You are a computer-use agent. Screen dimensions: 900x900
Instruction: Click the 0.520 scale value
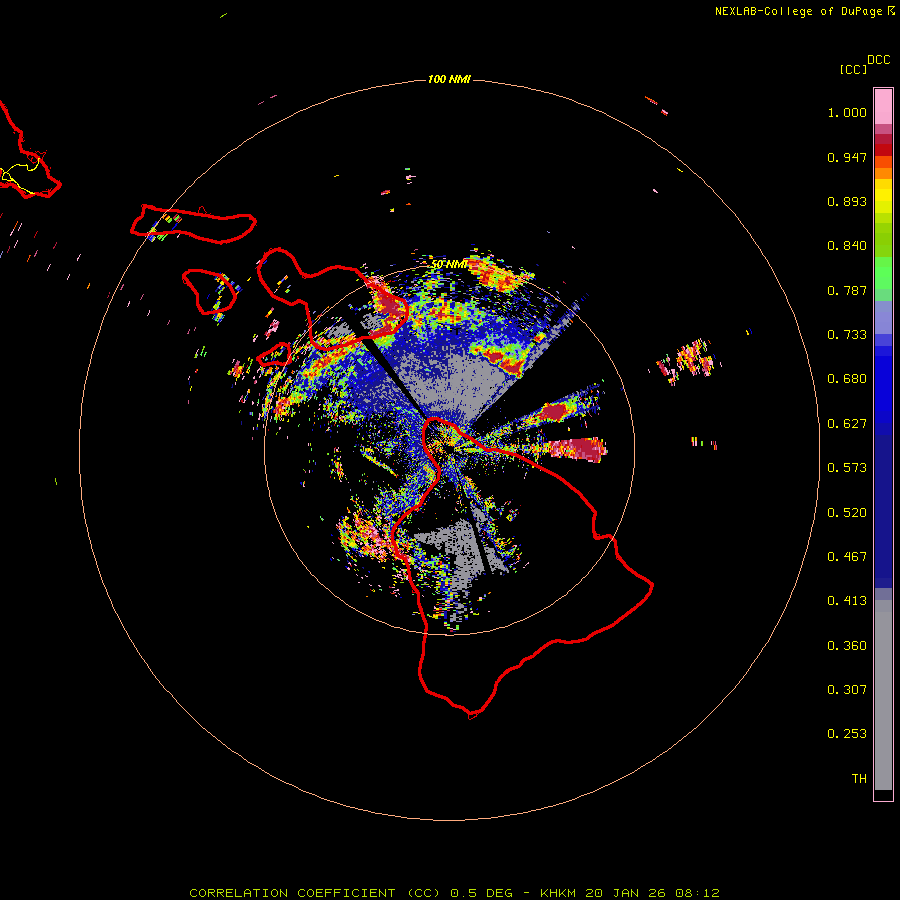pyautogui.click(x=847, y=513)
